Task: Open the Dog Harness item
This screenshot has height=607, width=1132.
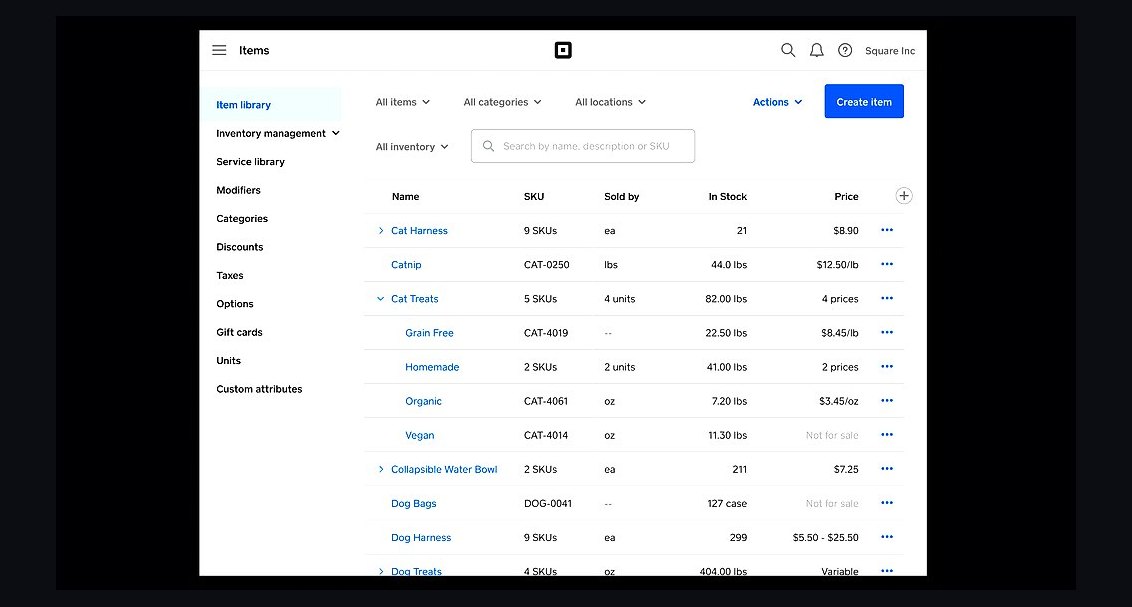Action: pyautogui.click(x=421, y=538)
